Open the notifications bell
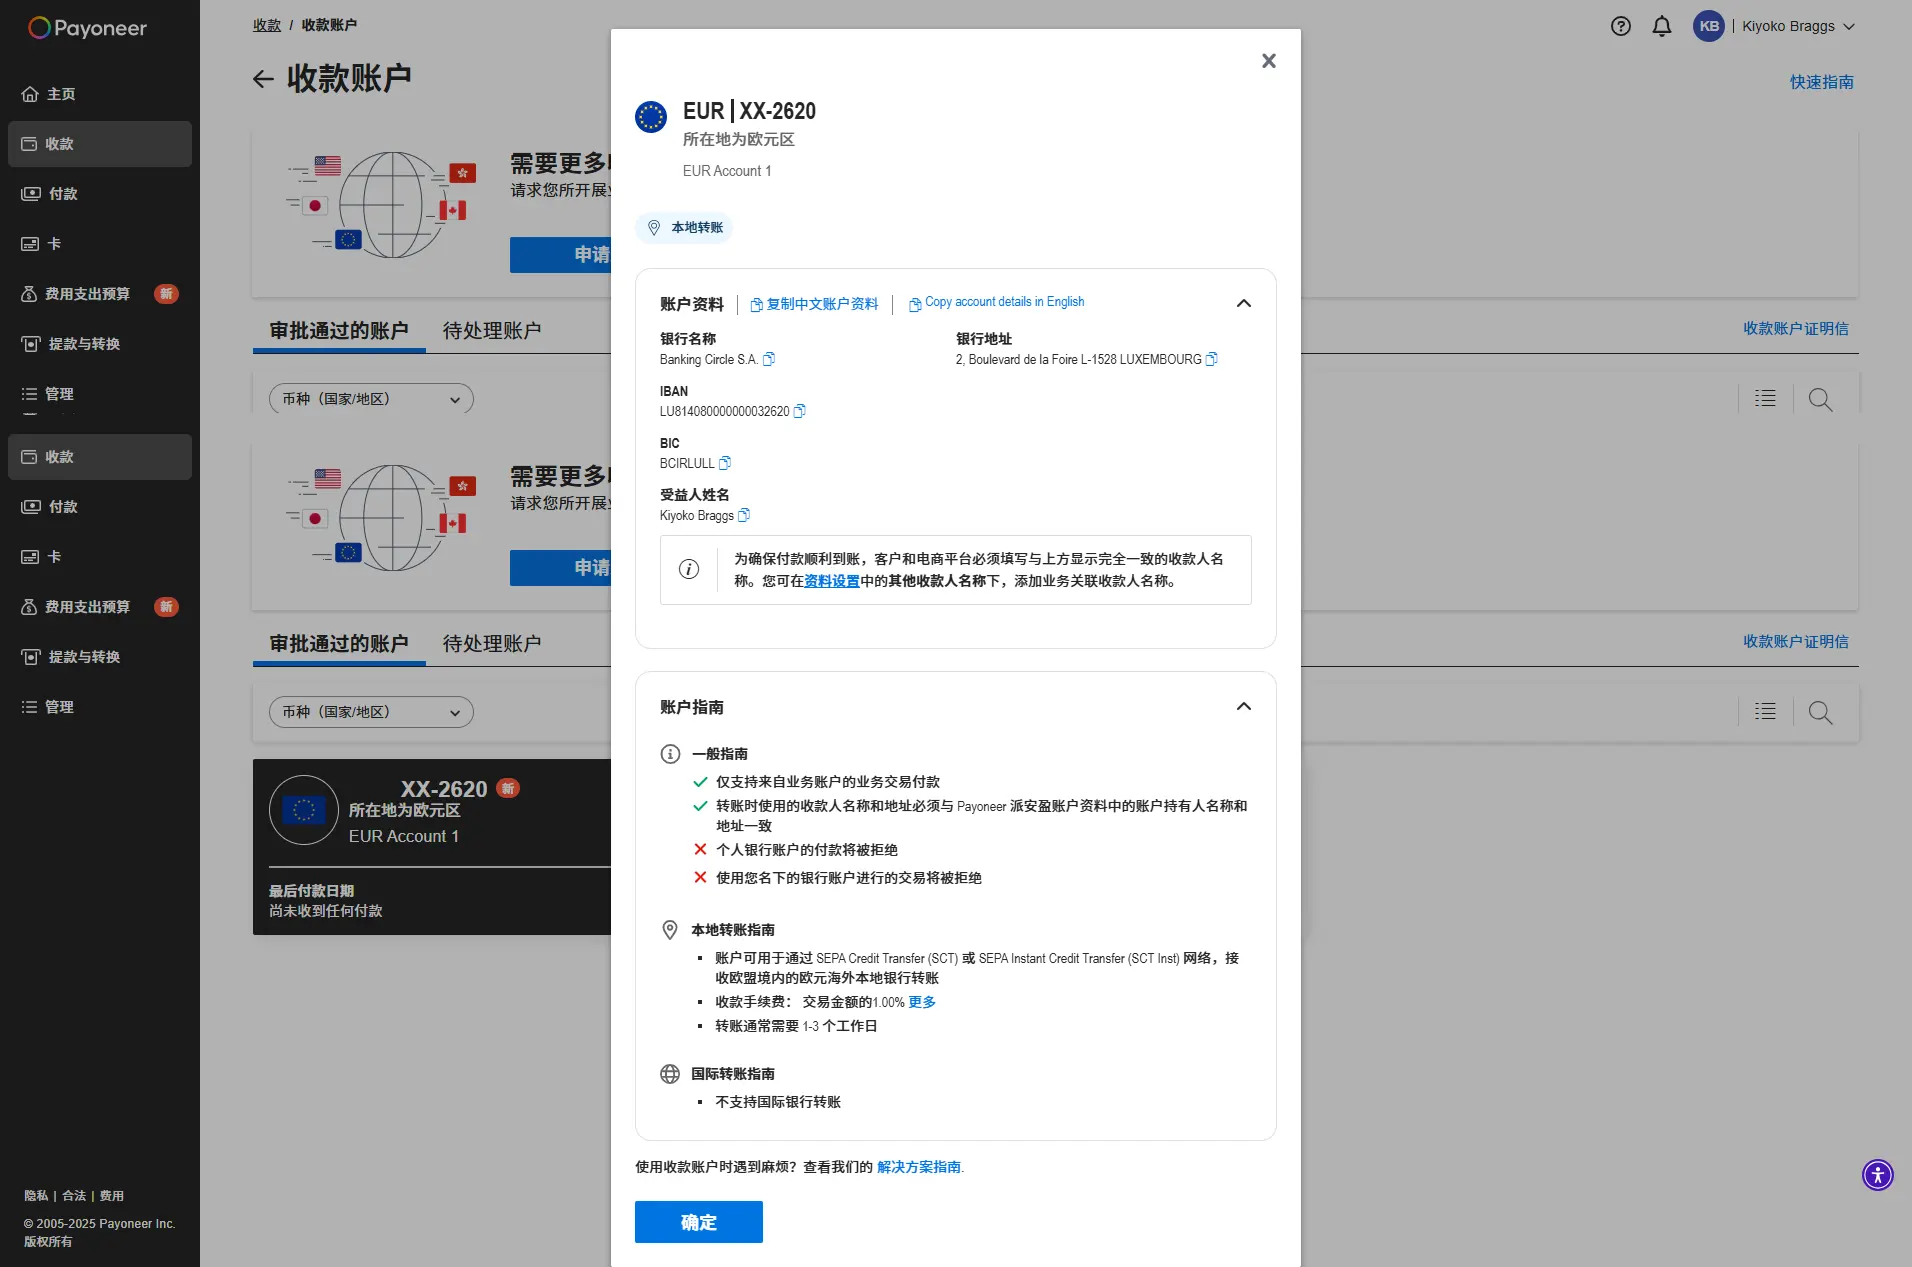The width and height of the screenshot is (1912, 1267). (x=1662, y=26)
